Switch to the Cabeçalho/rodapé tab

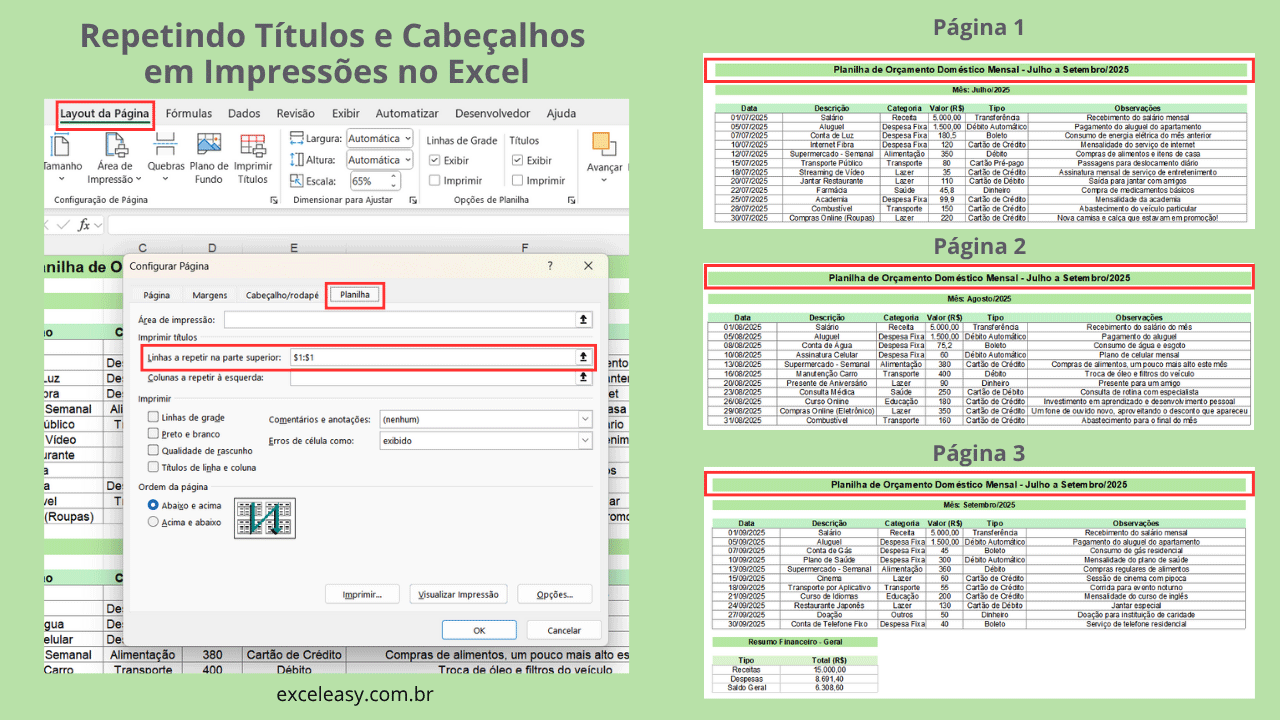tap(283, 295)
